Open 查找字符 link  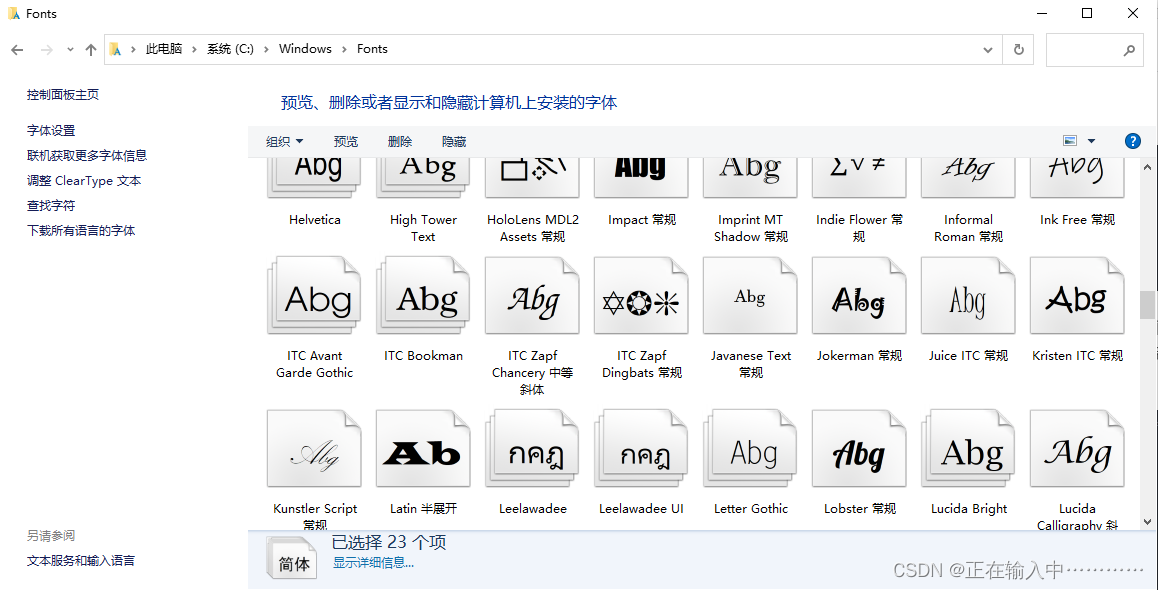(x=51, y=206)
